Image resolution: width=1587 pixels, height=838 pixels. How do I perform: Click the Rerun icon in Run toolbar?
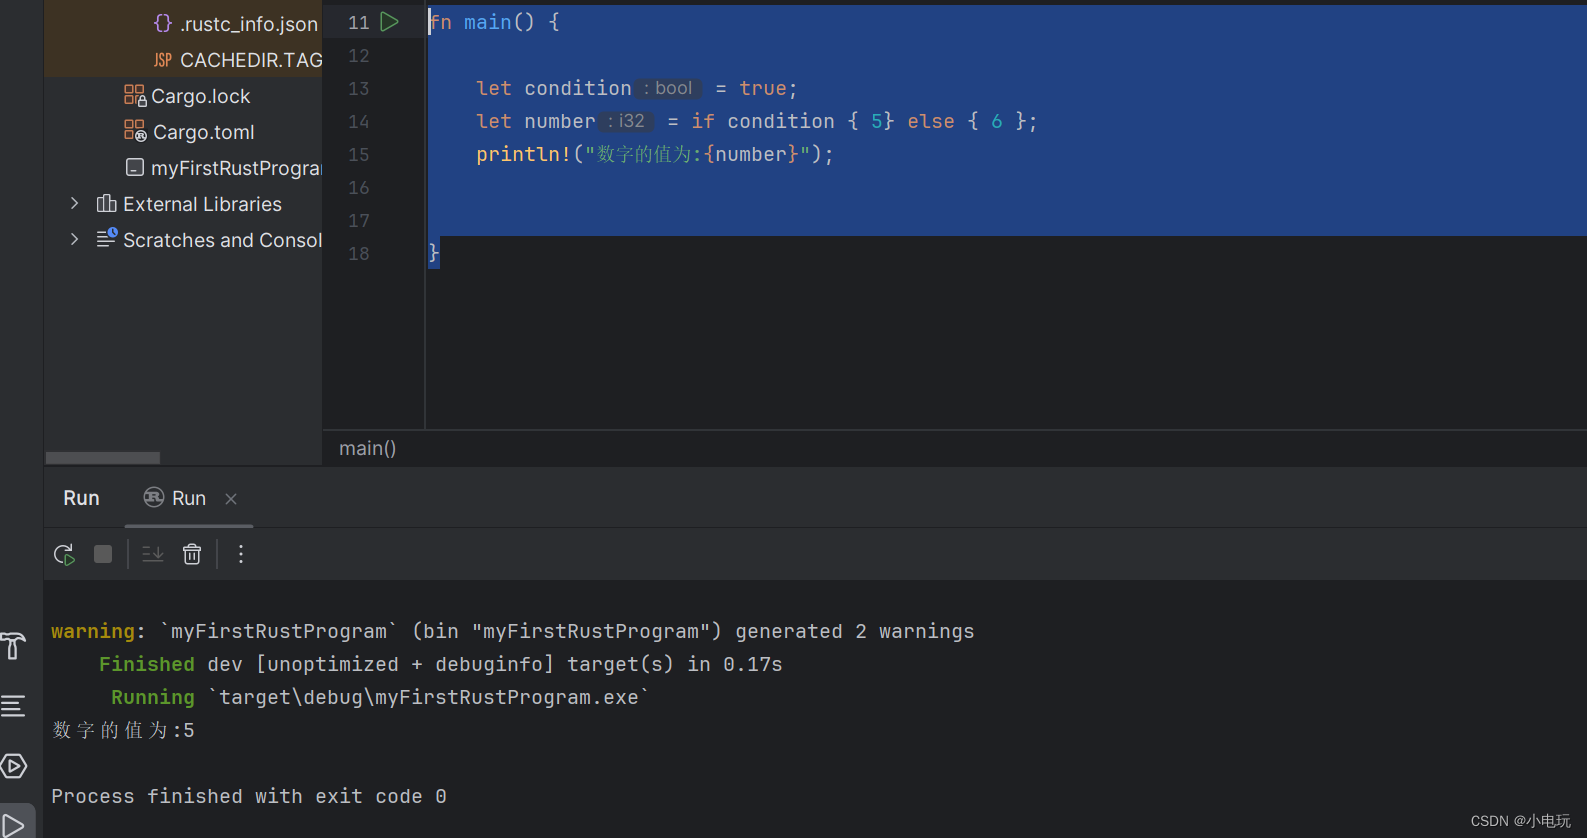click(x=64, y=555)
